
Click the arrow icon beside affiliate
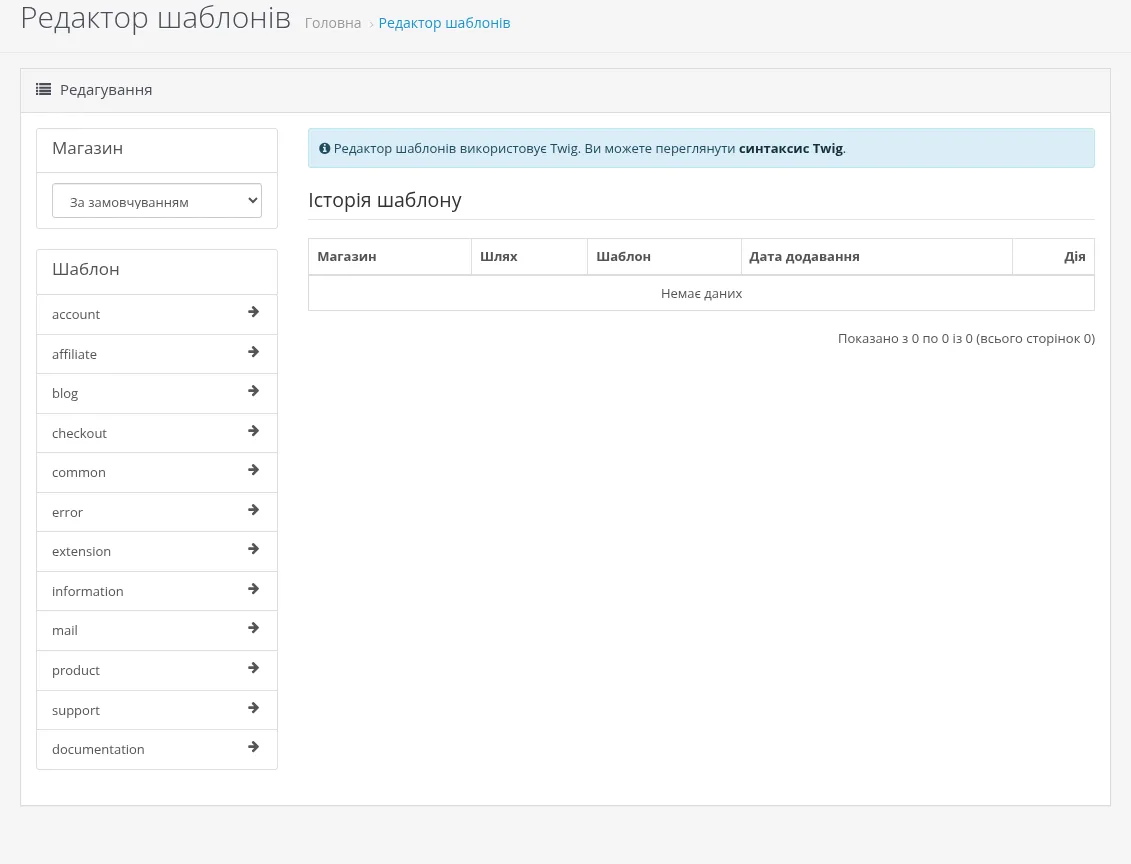pos(253,352)
